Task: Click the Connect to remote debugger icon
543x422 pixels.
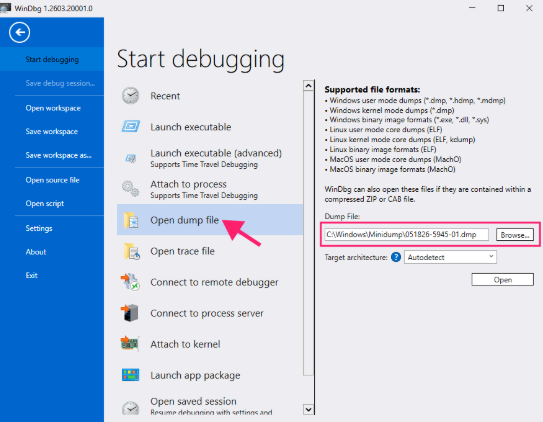Action: tap(130, 282)
